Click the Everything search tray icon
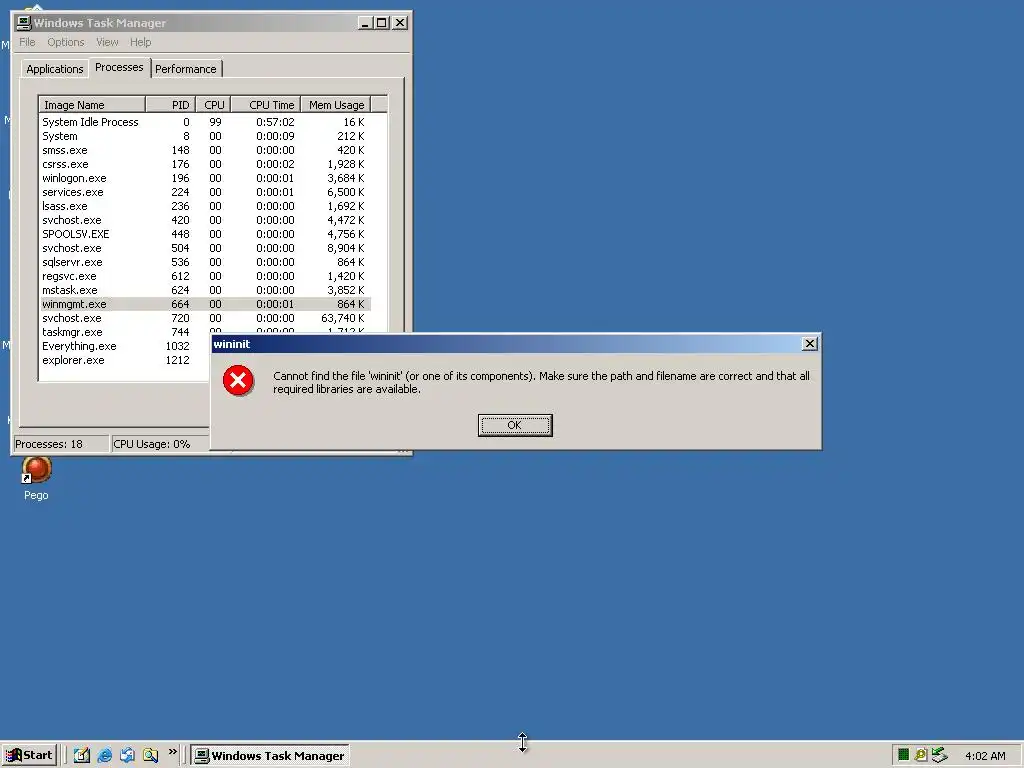Screen dimensions: 1024x768 pyautogui.click(x=920, y=755)
